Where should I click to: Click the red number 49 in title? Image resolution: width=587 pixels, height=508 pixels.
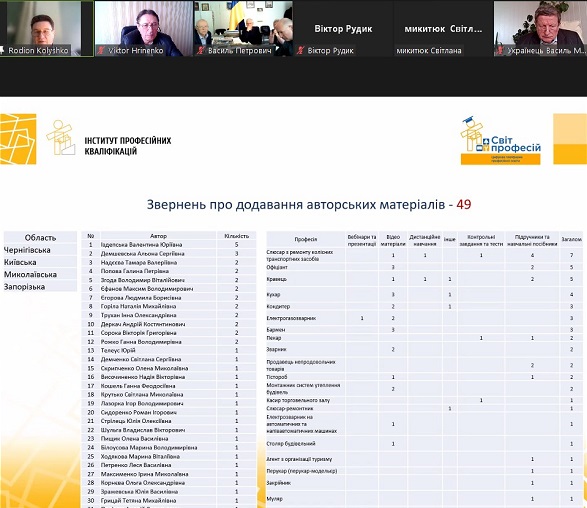point(464,204)
